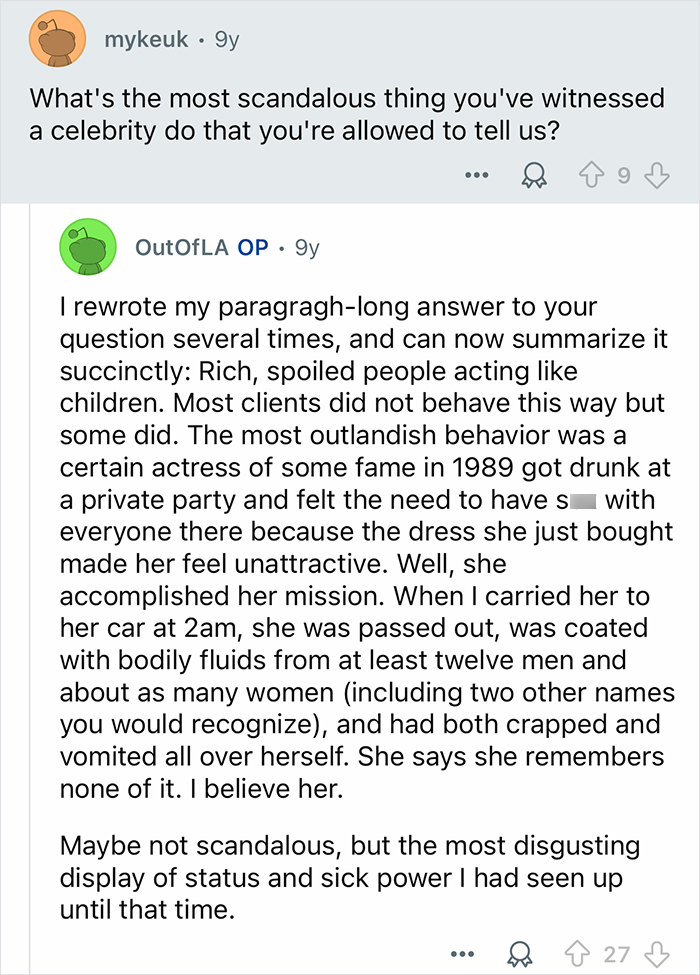The width and height of the screenshot is (700, 975).
Task: Give an award to OutOfLA's comment
Action: point(520,953)
